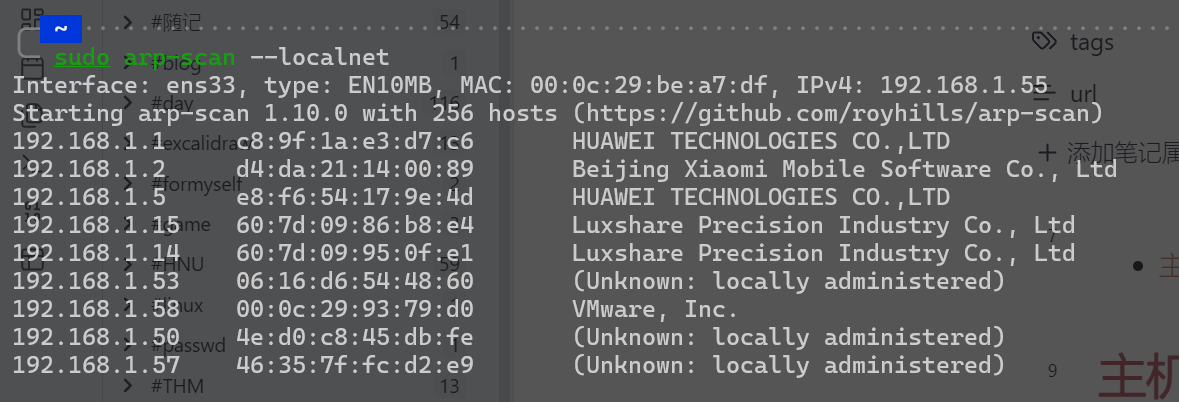The width and height of the screenshot is (1179, 402).
Task: Click the VMware, Inc. result line
Action: 656,309
